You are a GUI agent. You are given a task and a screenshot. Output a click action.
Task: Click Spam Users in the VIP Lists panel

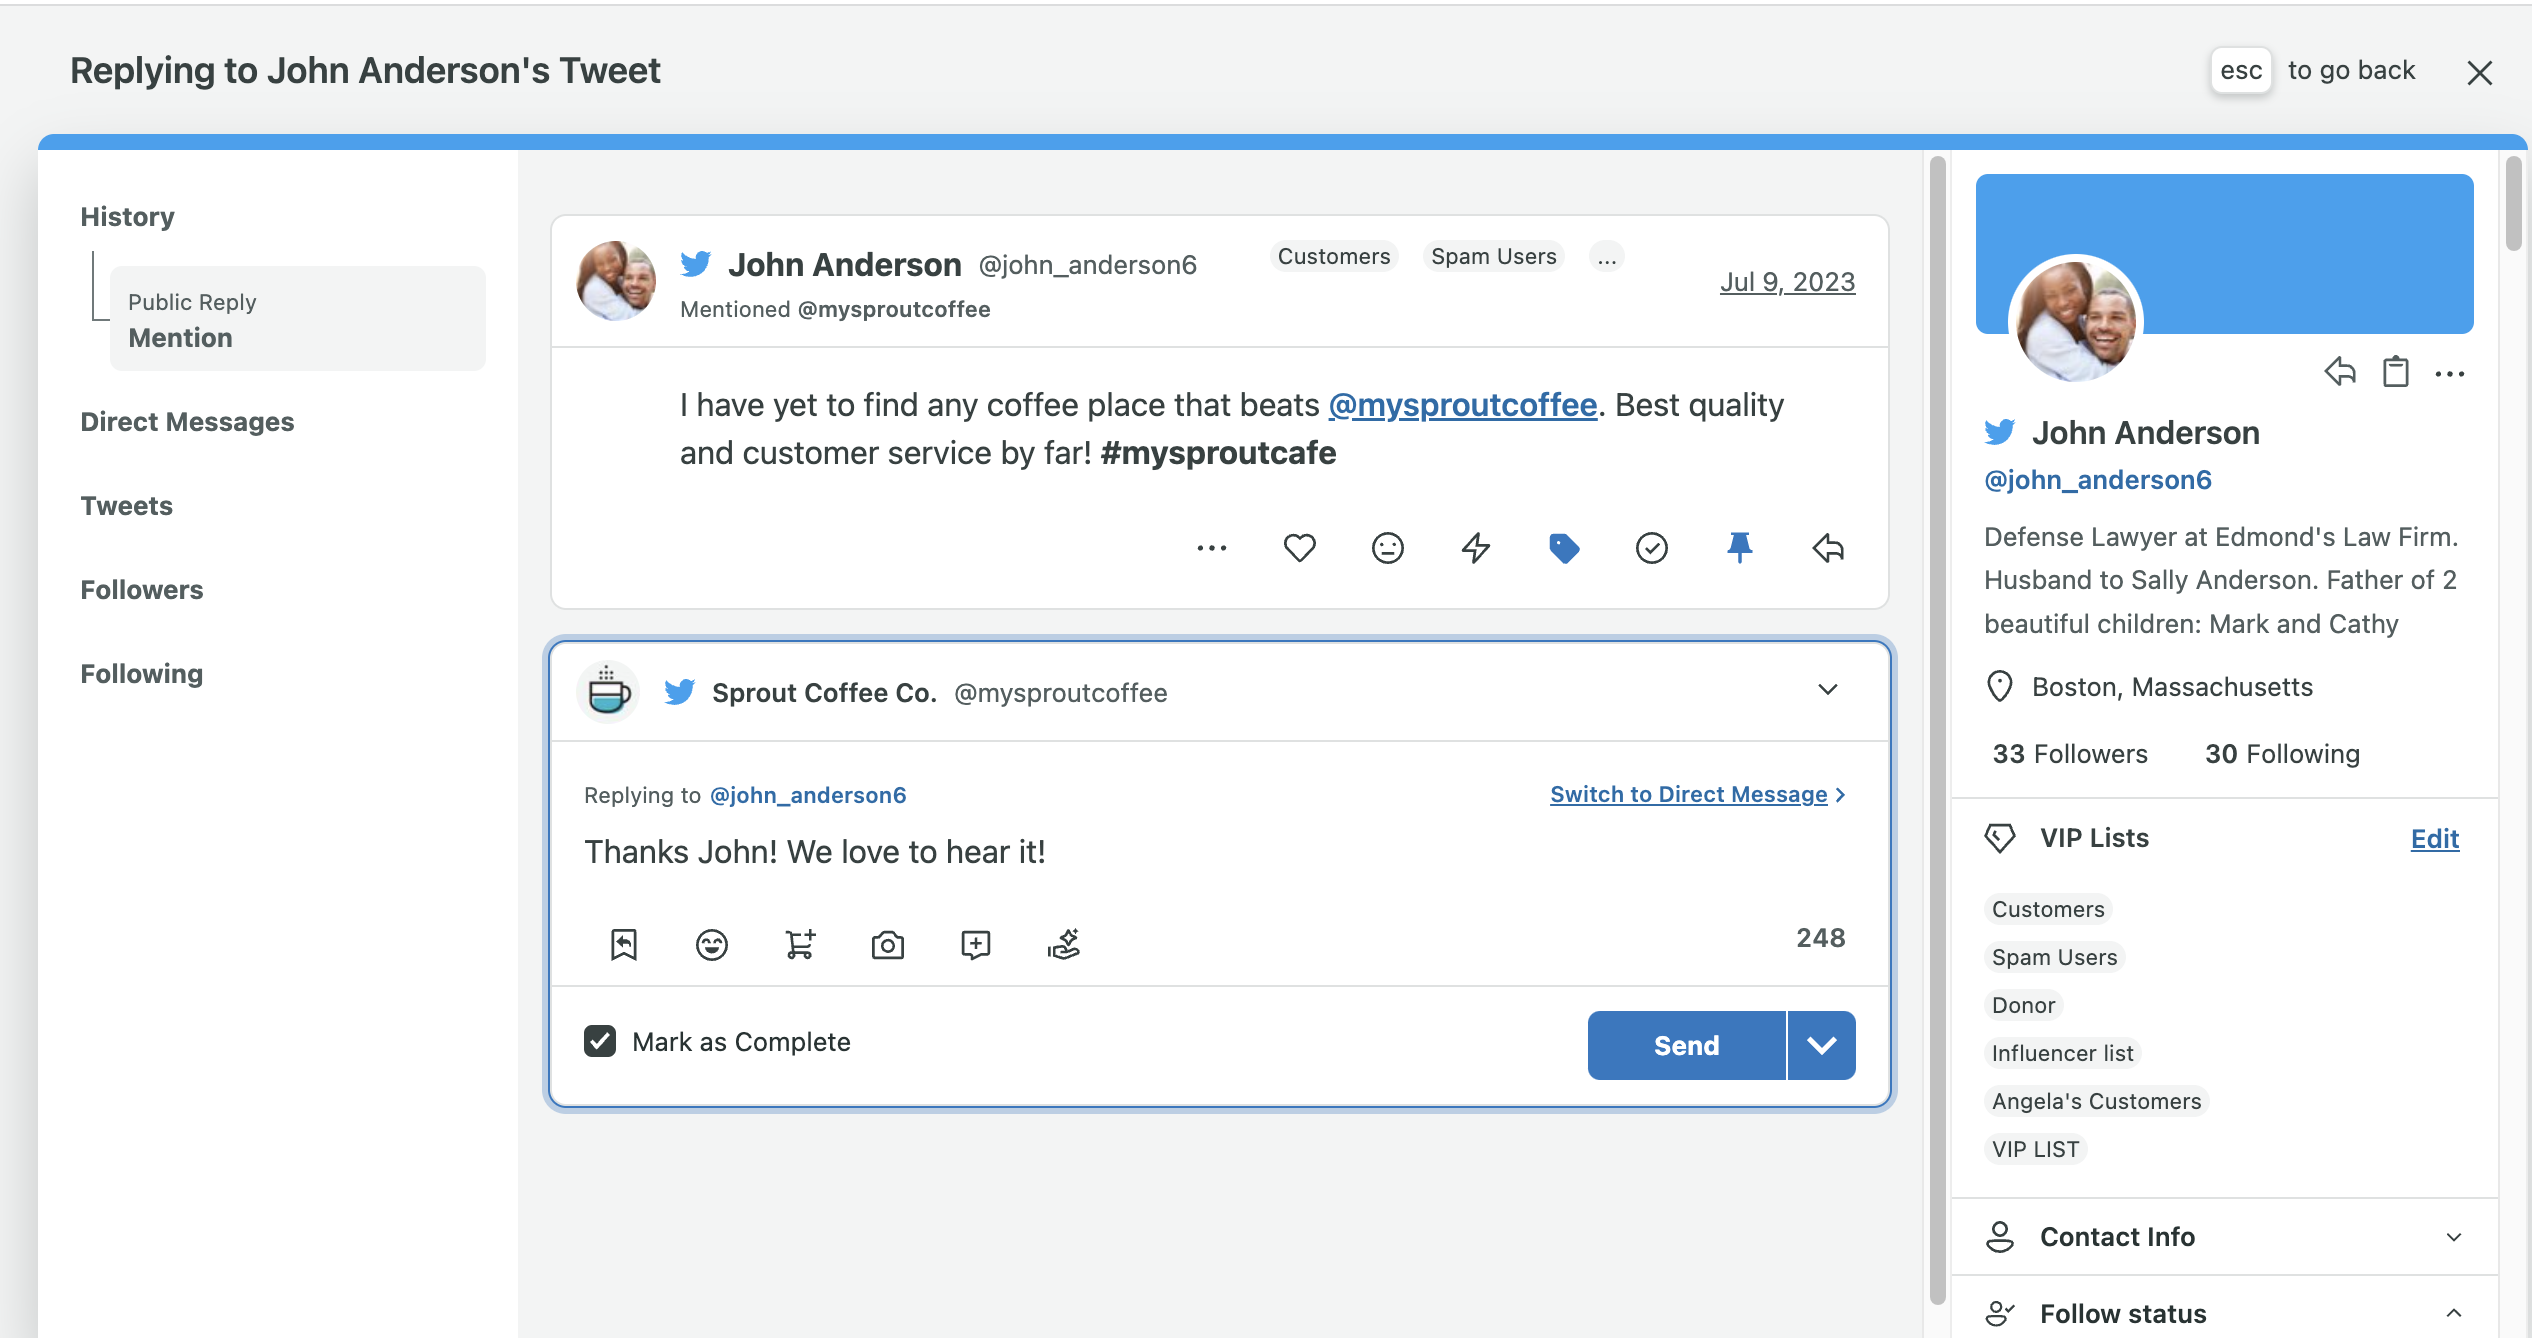pyautogui.click(x=2054, y=957)
